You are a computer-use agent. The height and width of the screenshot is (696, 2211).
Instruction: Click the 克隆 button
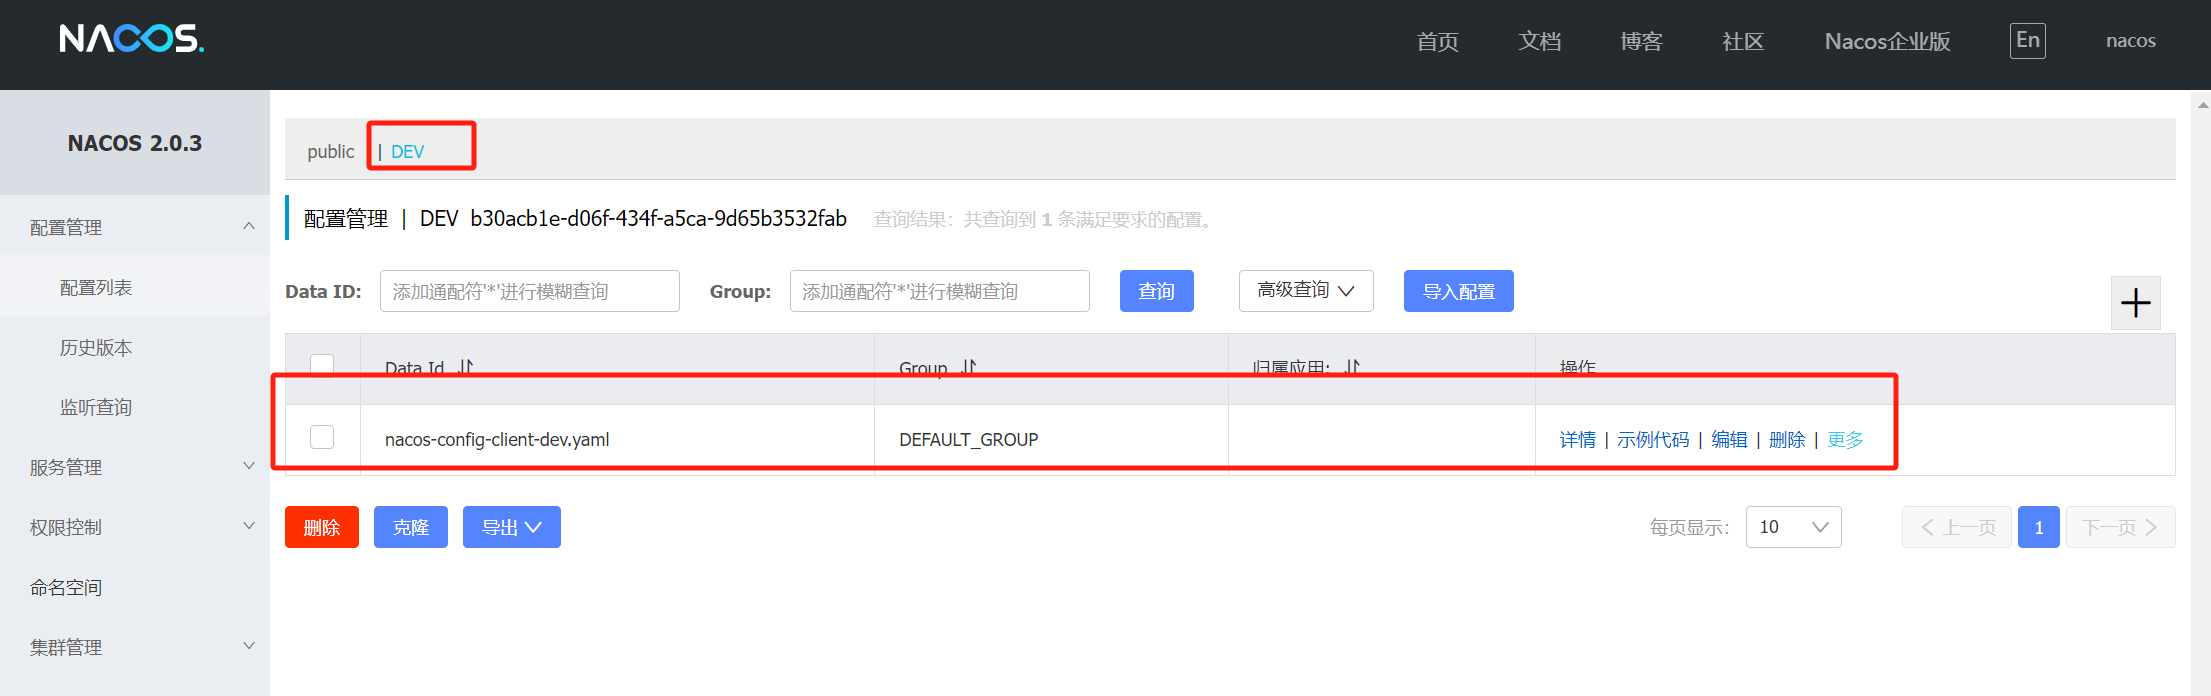(x=410, y=527)
